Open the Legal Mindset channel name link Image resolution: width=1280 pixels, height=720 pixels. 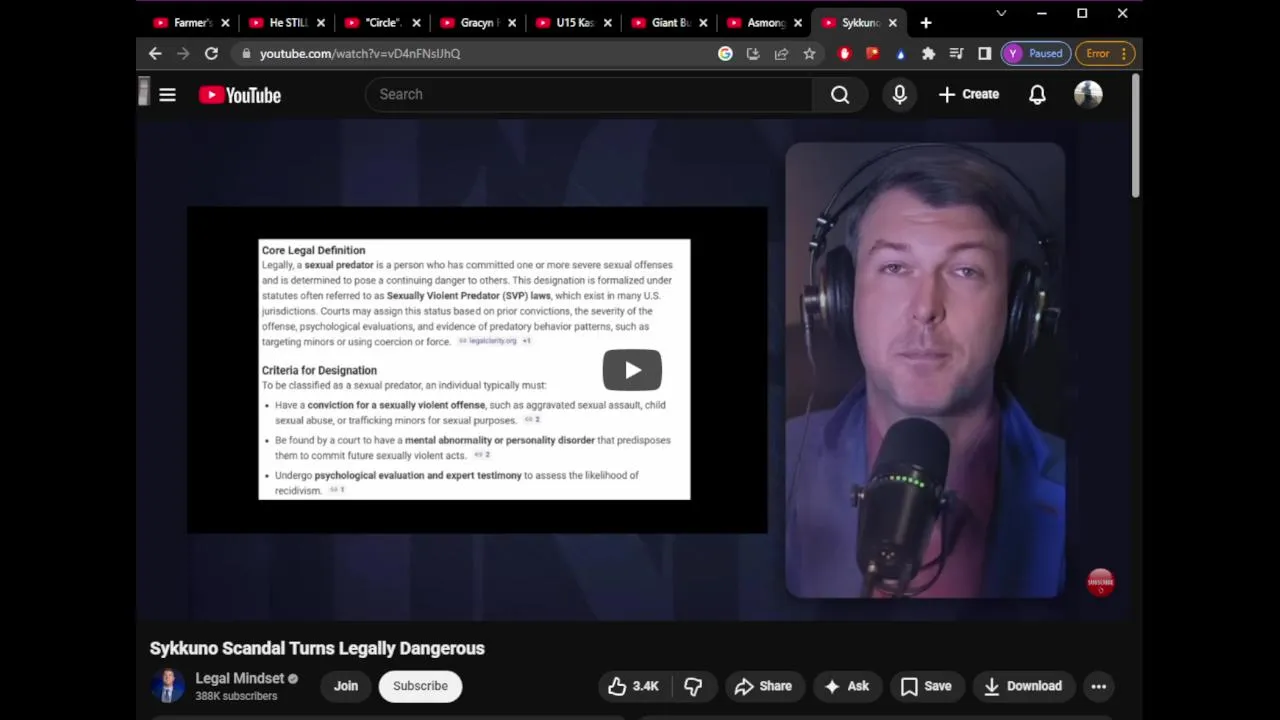pyautogui.click(x=240, y=678)
